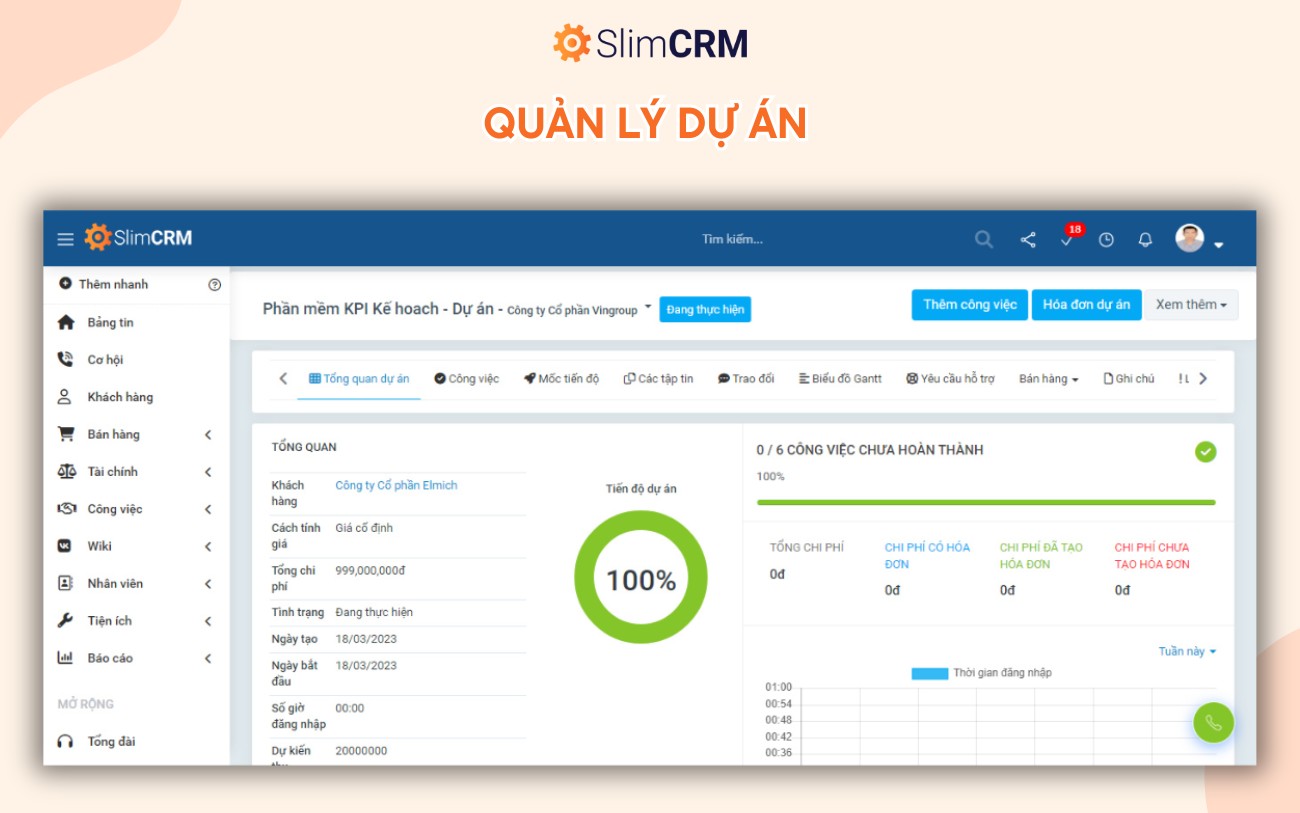Screen dimensions: 1300x813
Task: Expand the Bán hàng sidebar submenu
Action: click(208, 434)
